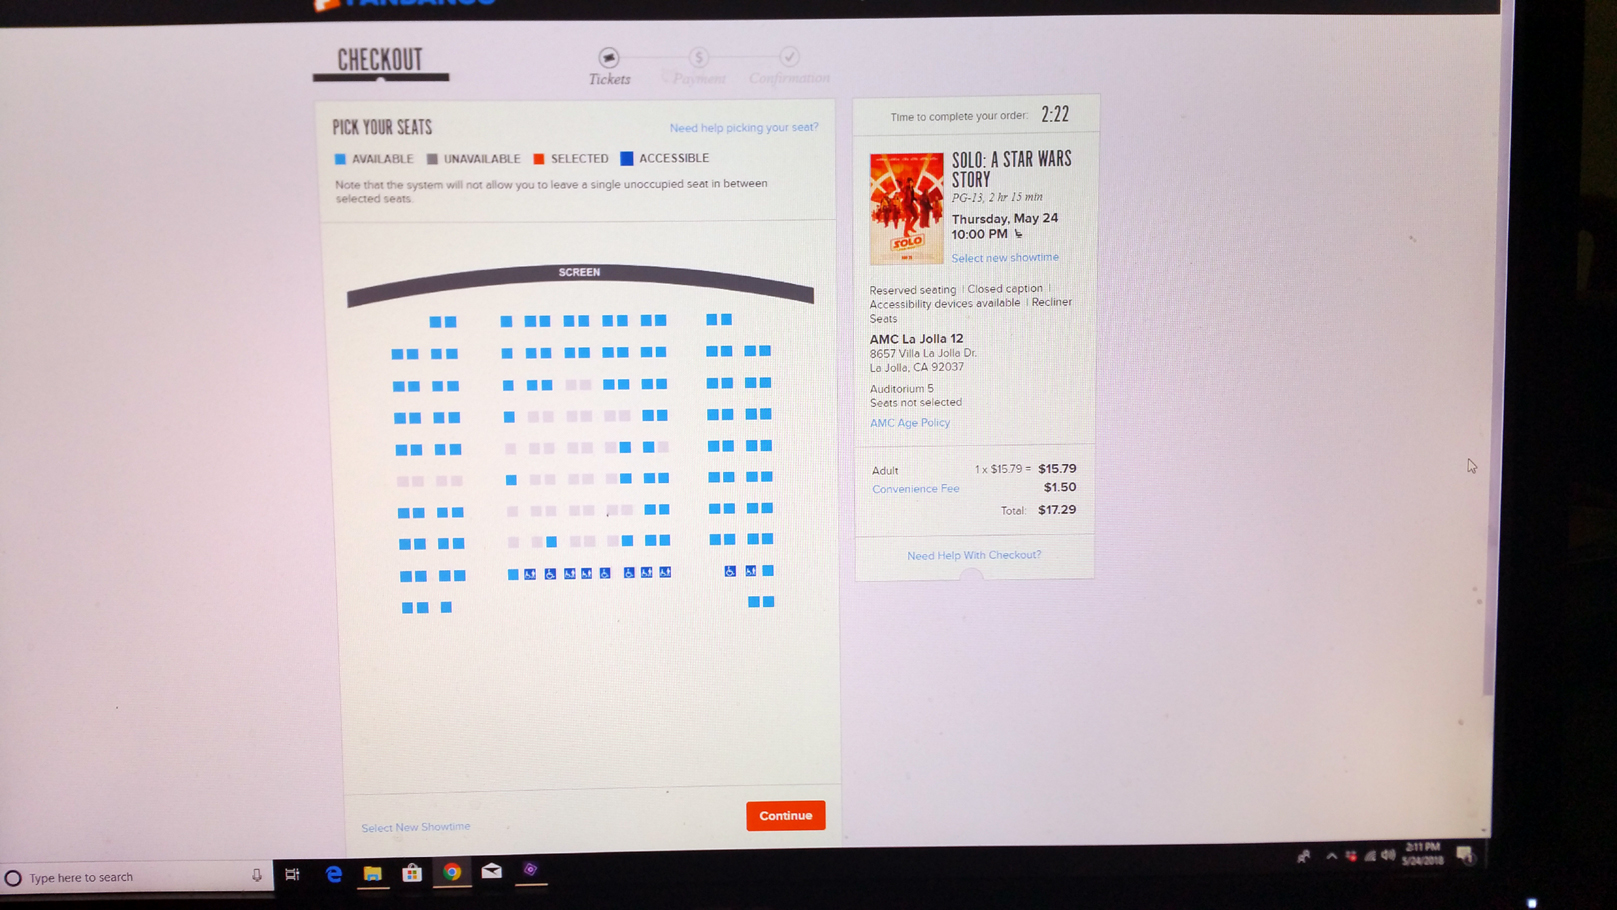Select the regular seat beside right-section companion seat

768,570
